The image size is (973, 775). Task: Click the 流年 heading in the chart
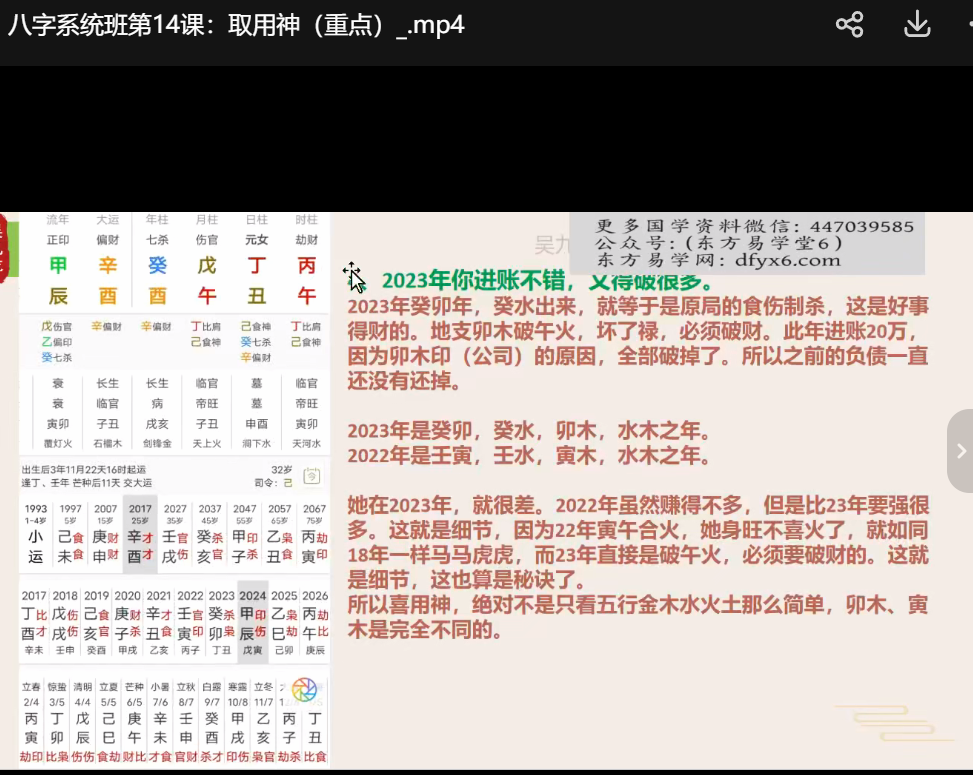[58, 220]
